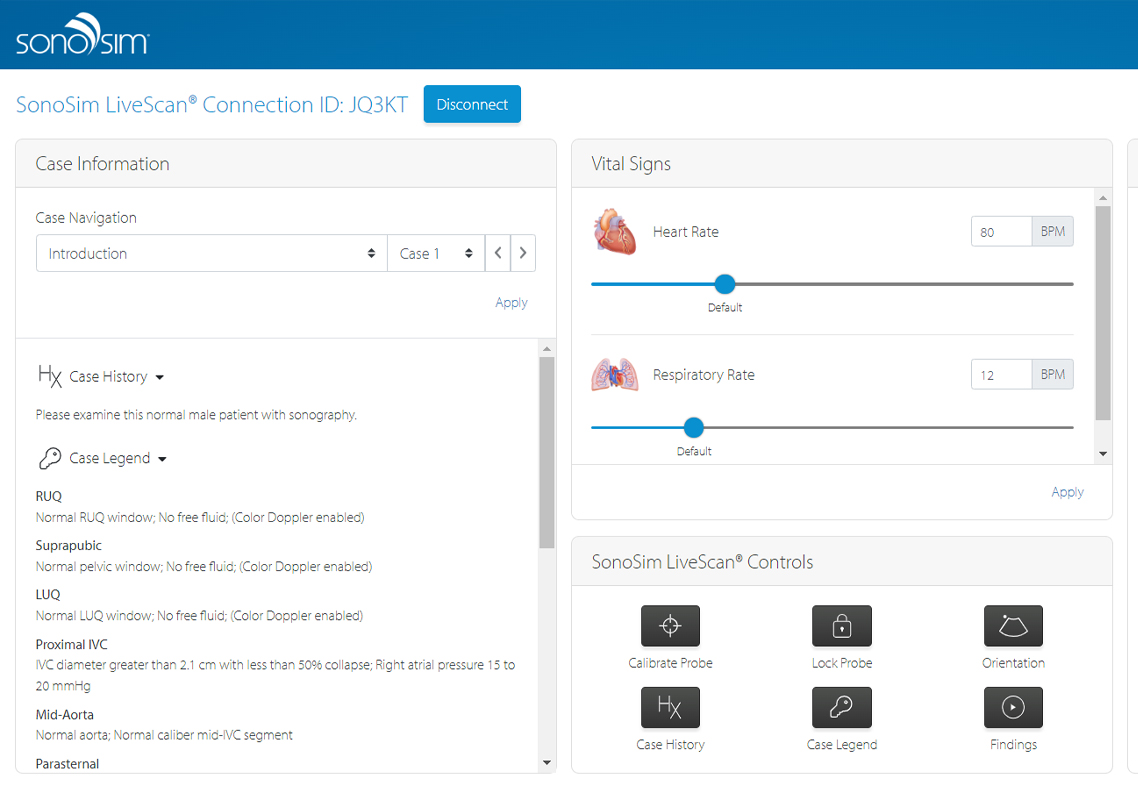Click the Case Information scrollbar down arrow
This screenshot has height=786, width=1138.
547,763
